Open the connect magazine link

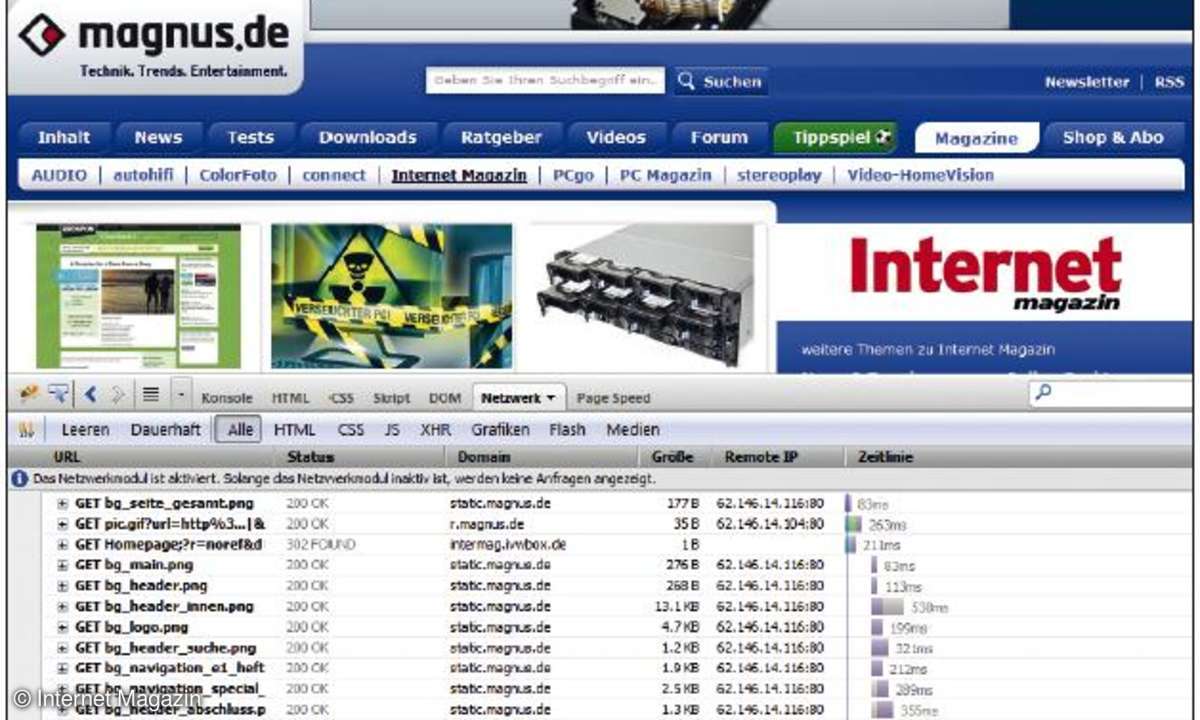pos(334,175)
